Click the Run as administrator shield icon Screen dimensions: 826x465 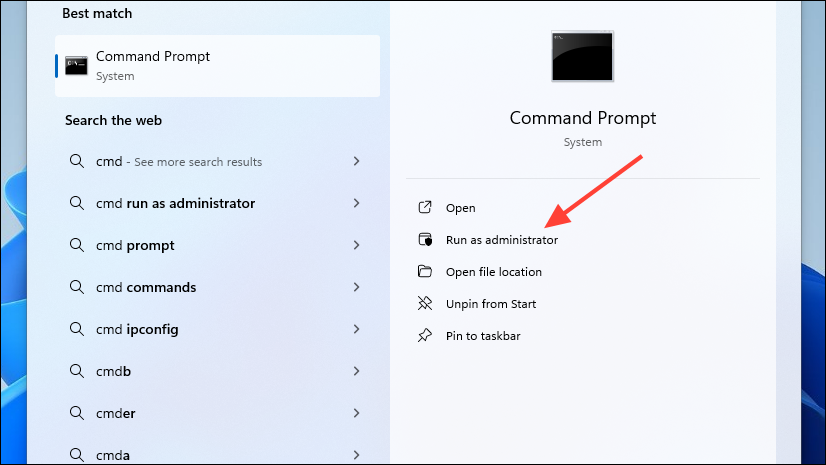pyautogui.click(x=425, y=240)
